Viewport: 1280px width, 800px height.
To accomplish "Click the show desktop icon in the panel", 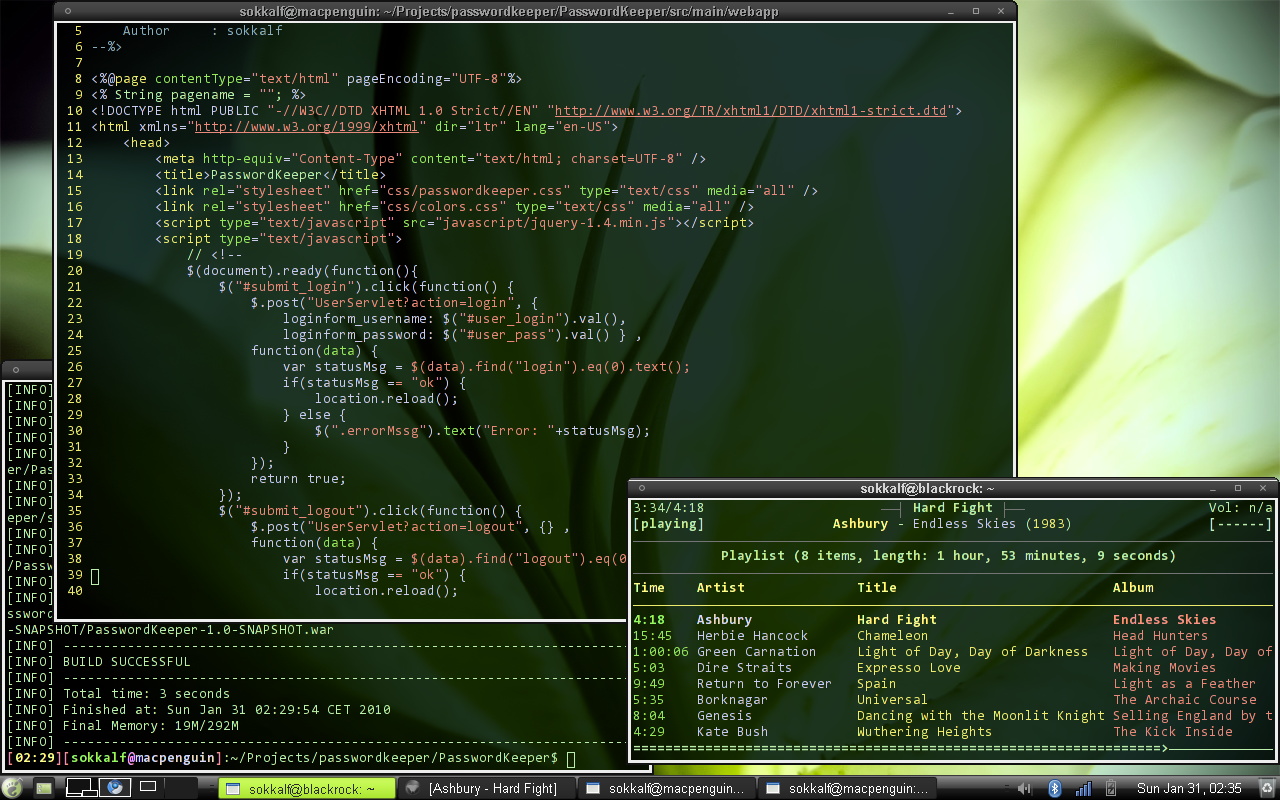I will click(x=43, y=788).
